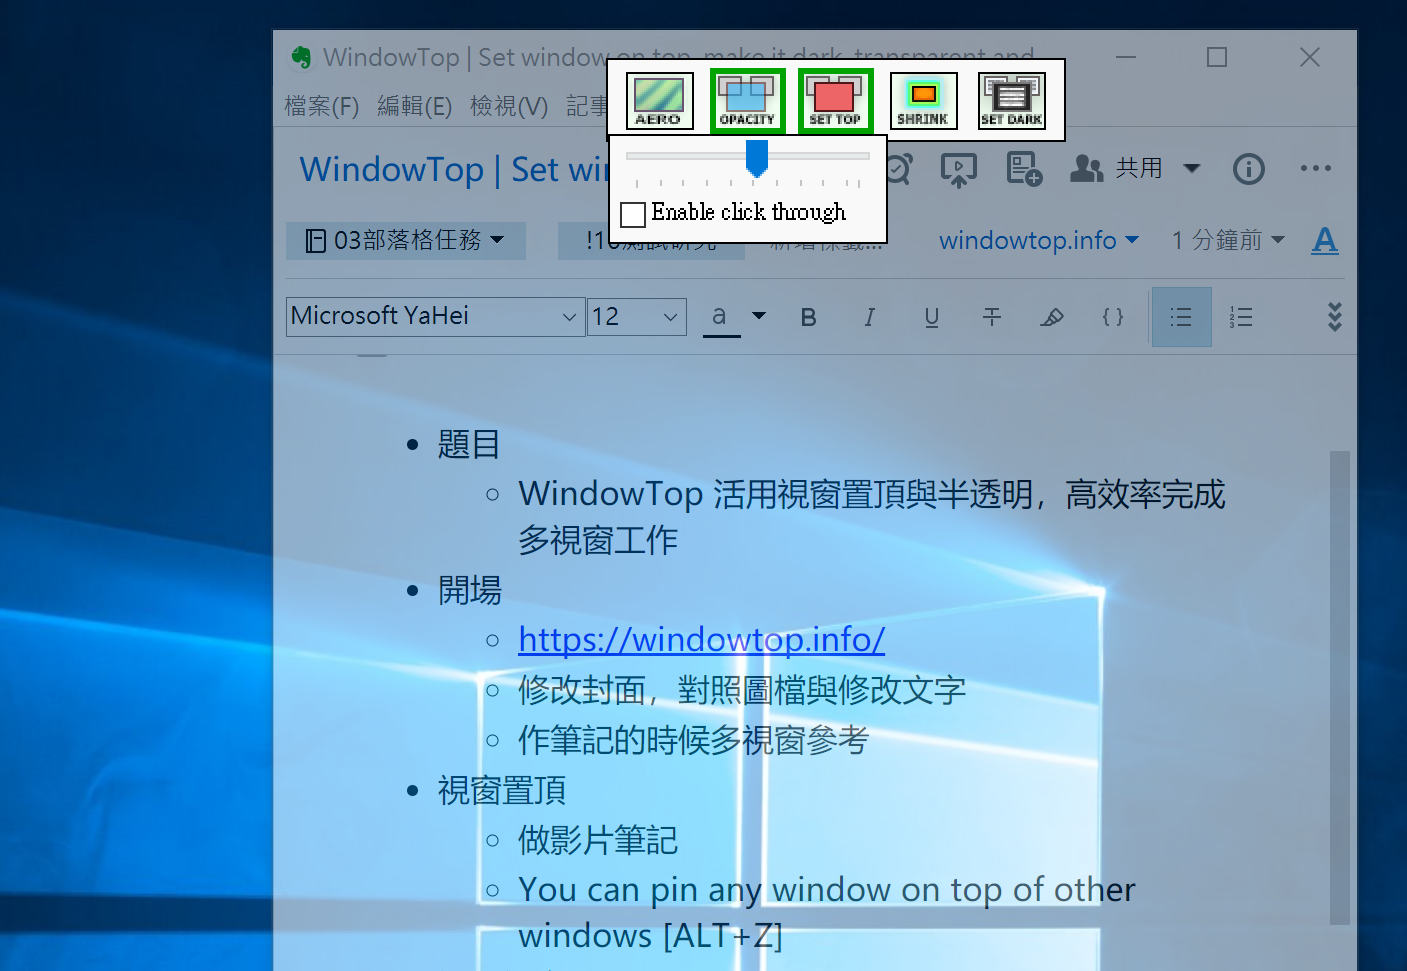Viewport: 1407px width, 971px height.
Task: Toggle the bulleted list button
Action: 1181,317
